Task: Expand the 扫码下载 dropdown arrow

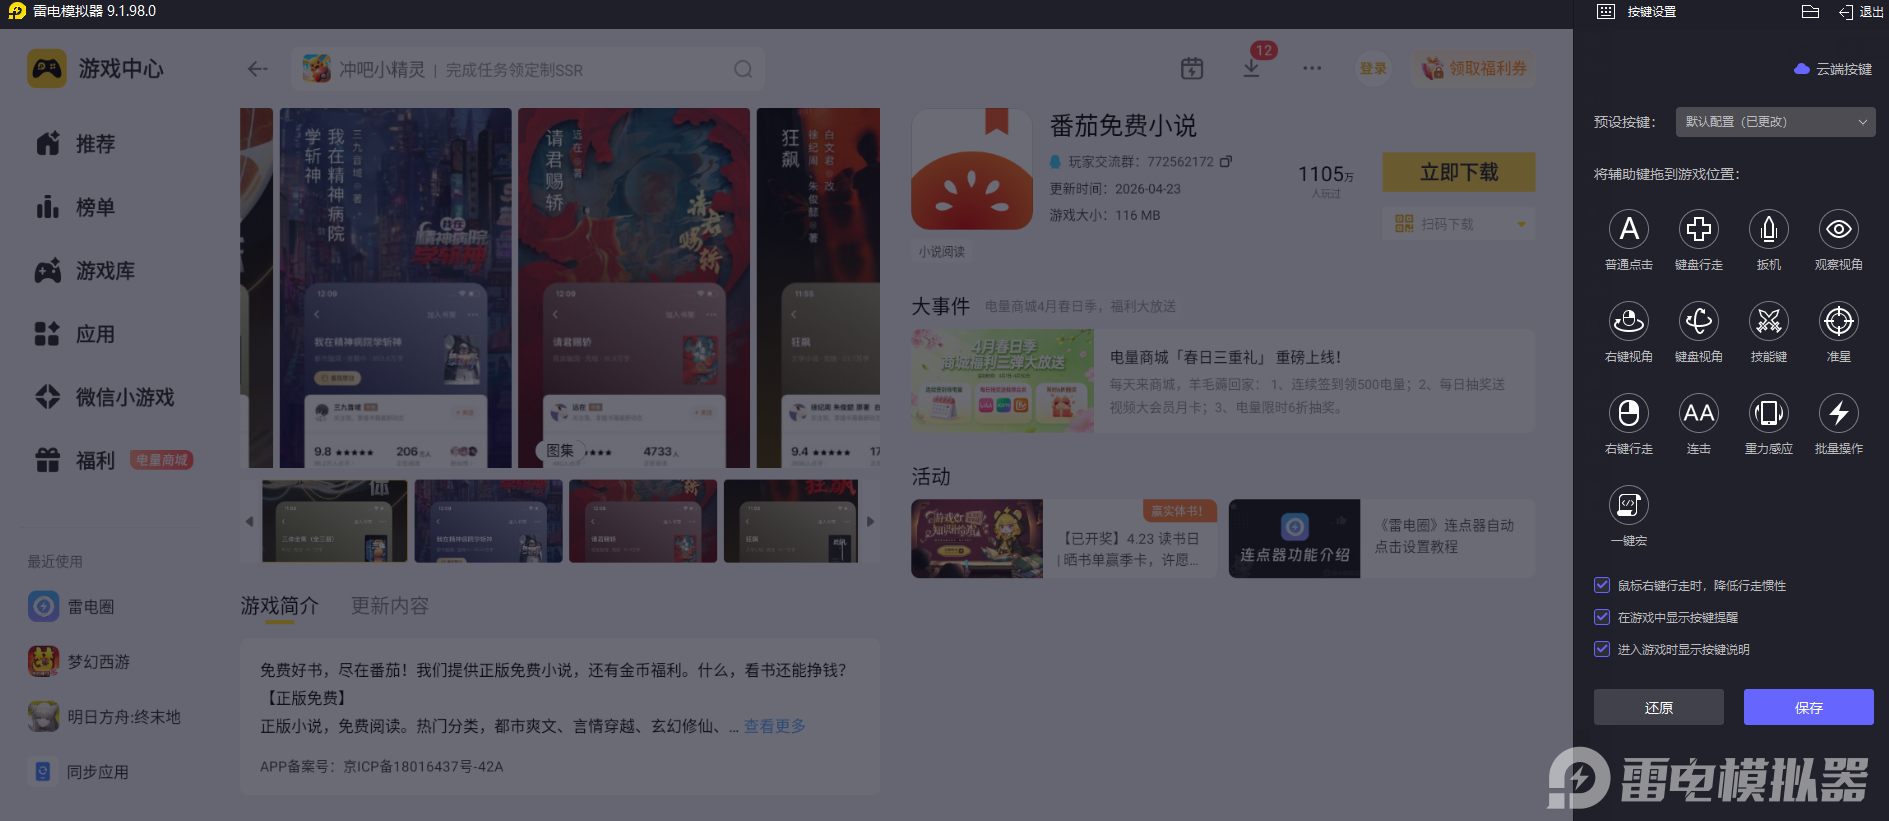Action: coord(1521,224)
